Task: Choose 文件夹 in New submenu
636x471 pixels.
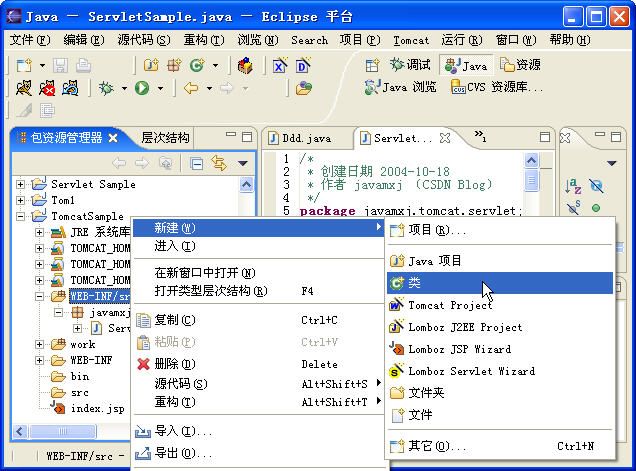Action: click(500, 393)
